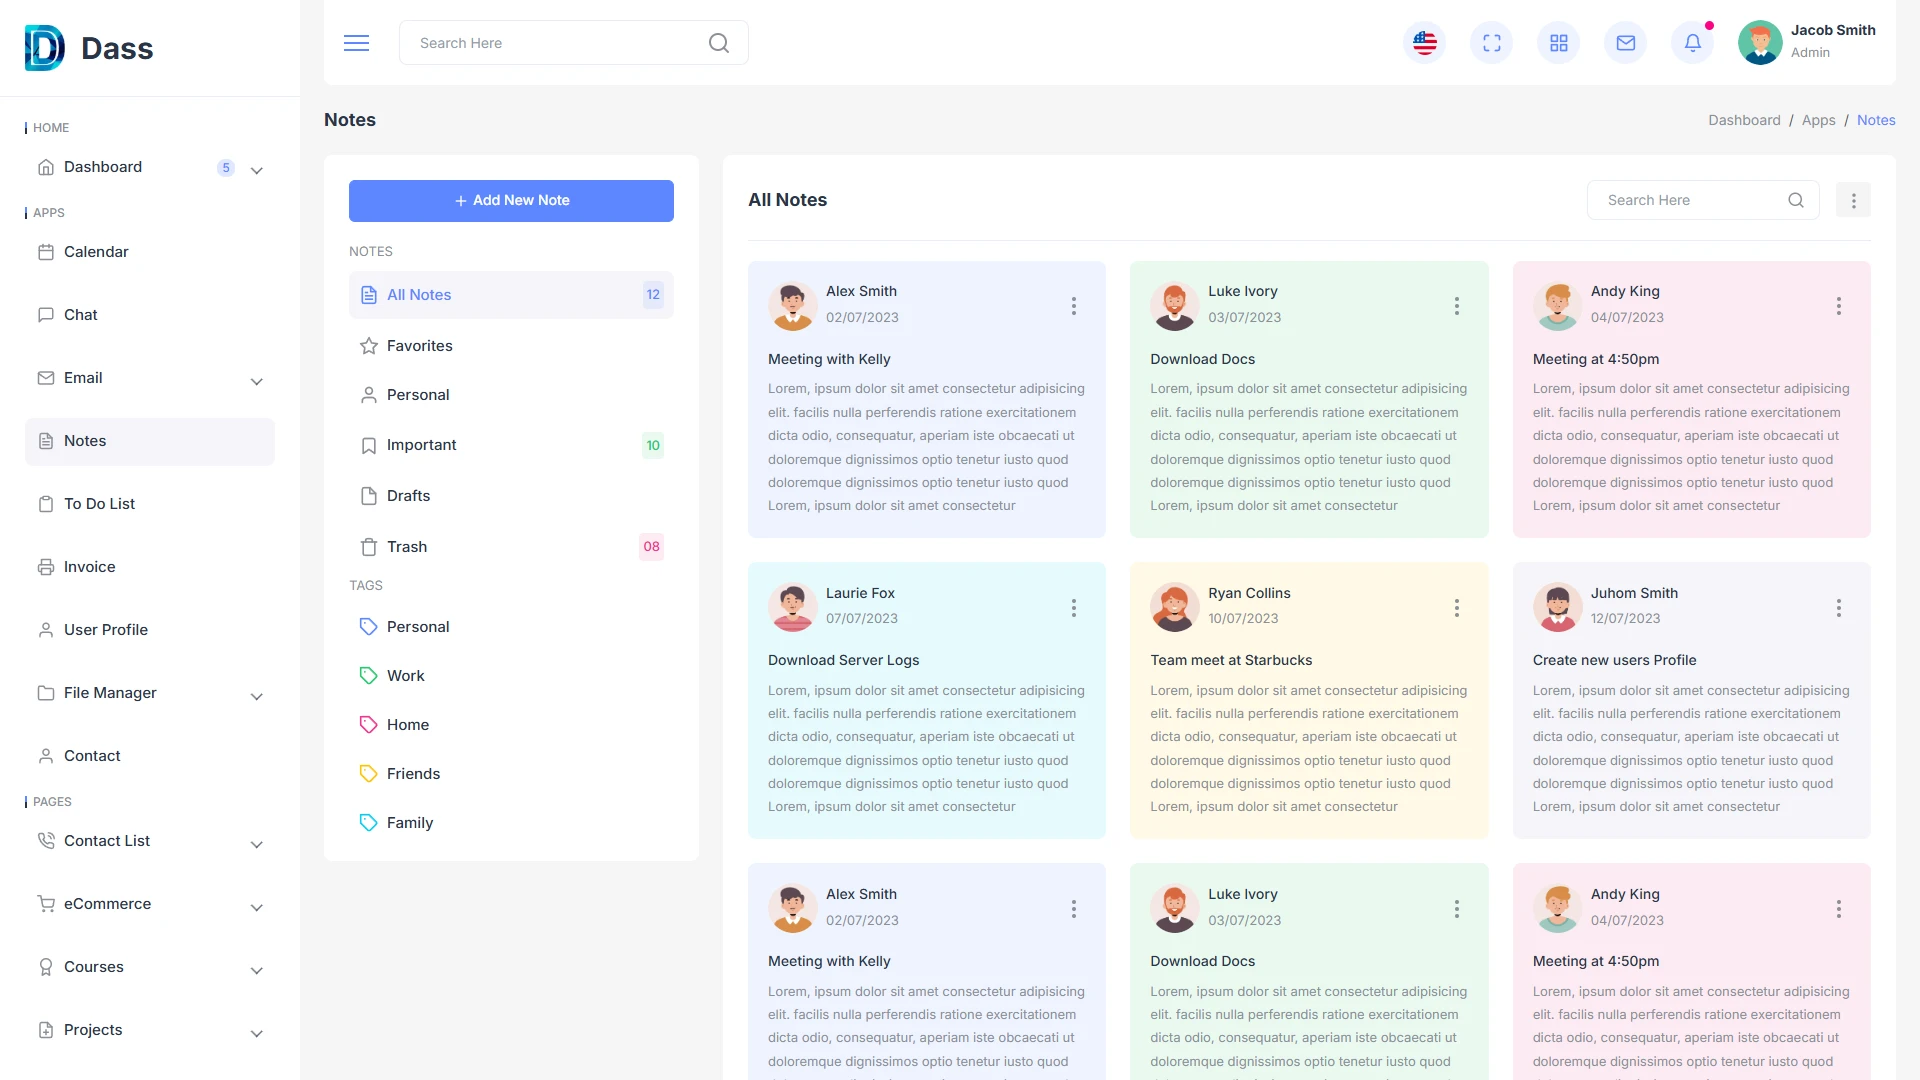This screenshot has height=1080, width=1920.
Task: Open the language flag selector
Action: 1425,43
